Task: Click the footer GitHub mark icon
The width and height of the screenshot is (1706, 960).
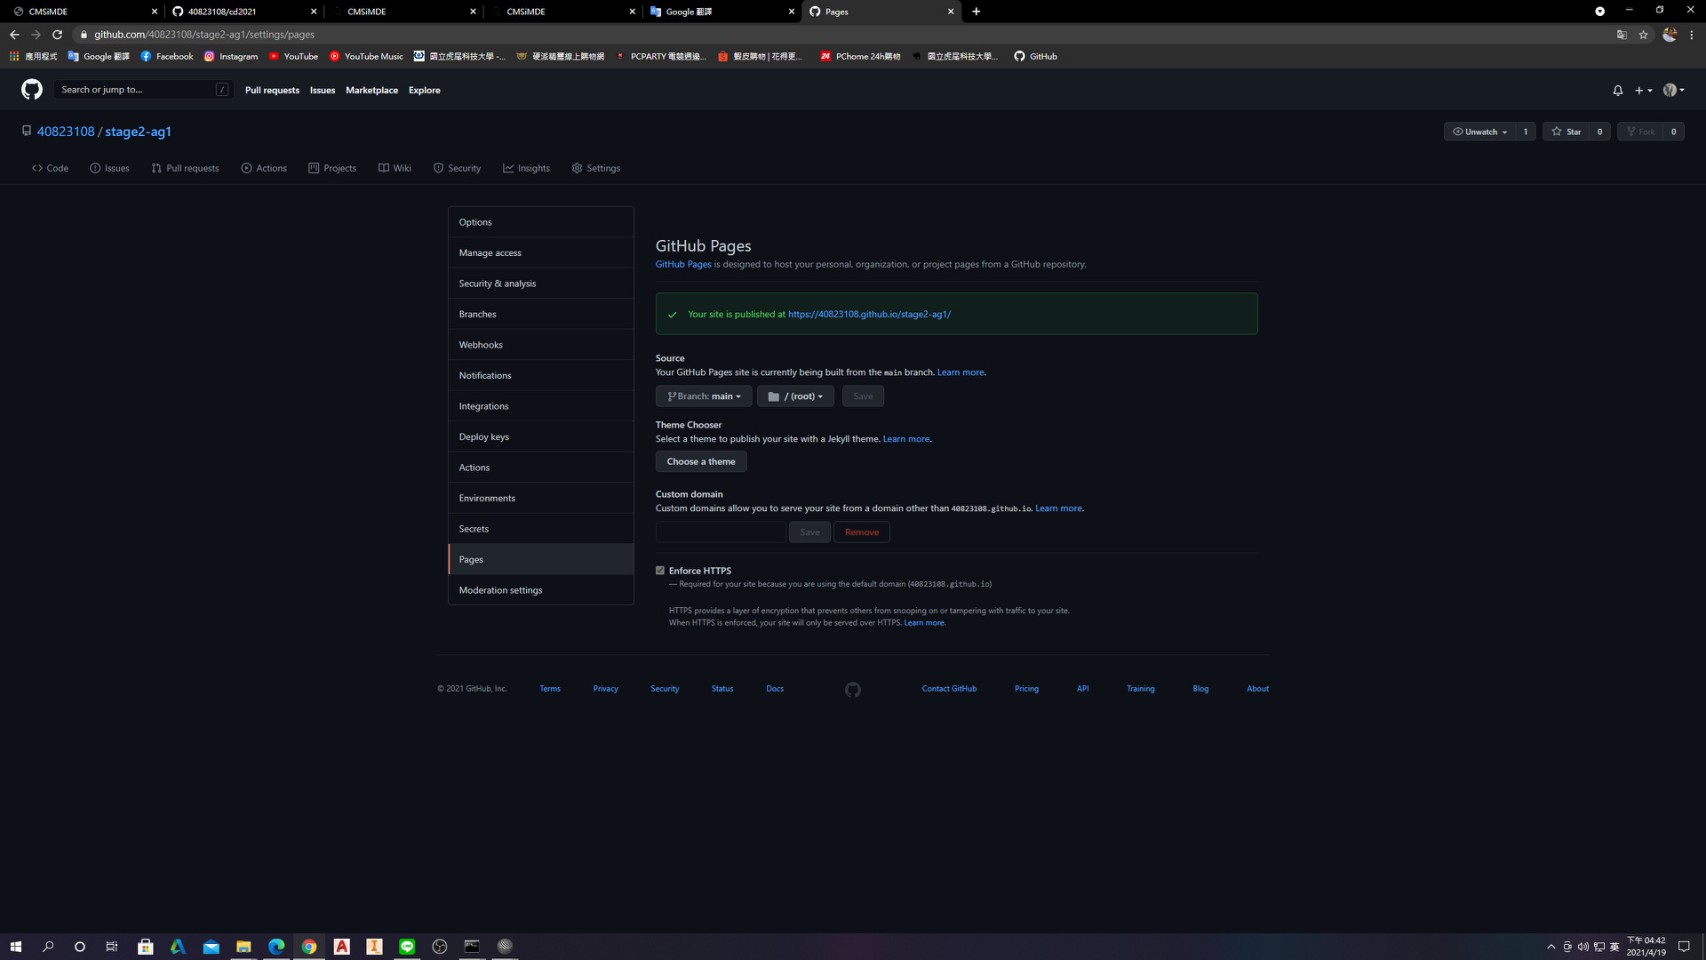Action: 852,690
